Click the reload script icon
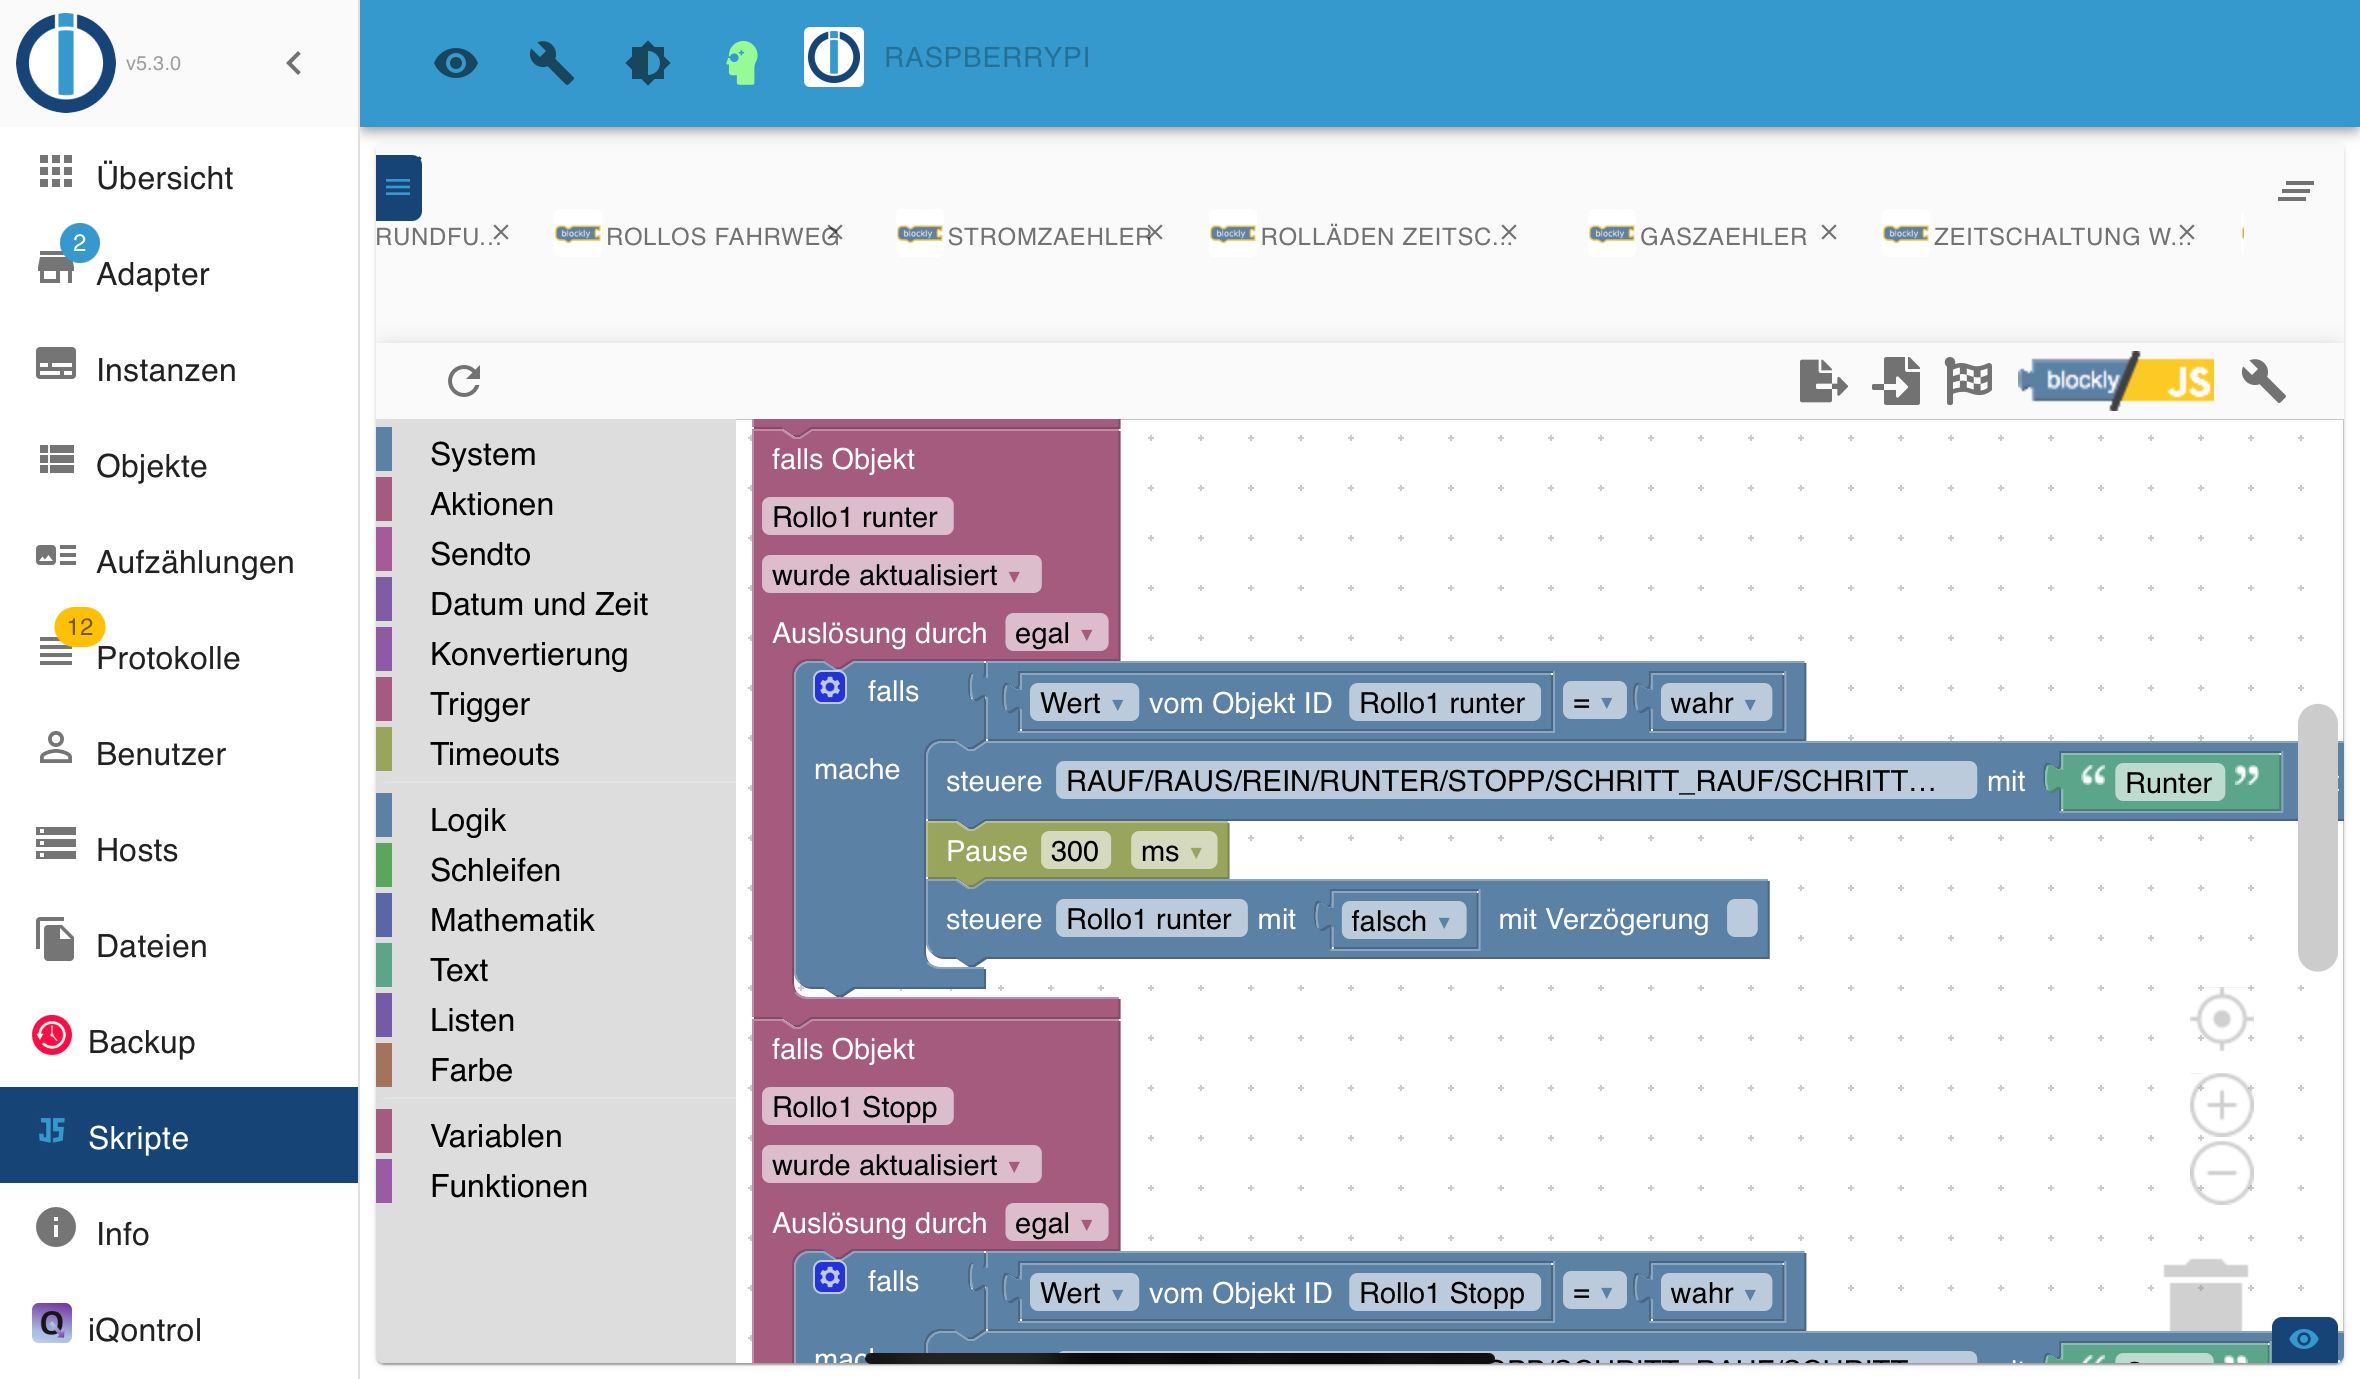The width and height of the screenshot is (2360, 1379). point(464,381)
